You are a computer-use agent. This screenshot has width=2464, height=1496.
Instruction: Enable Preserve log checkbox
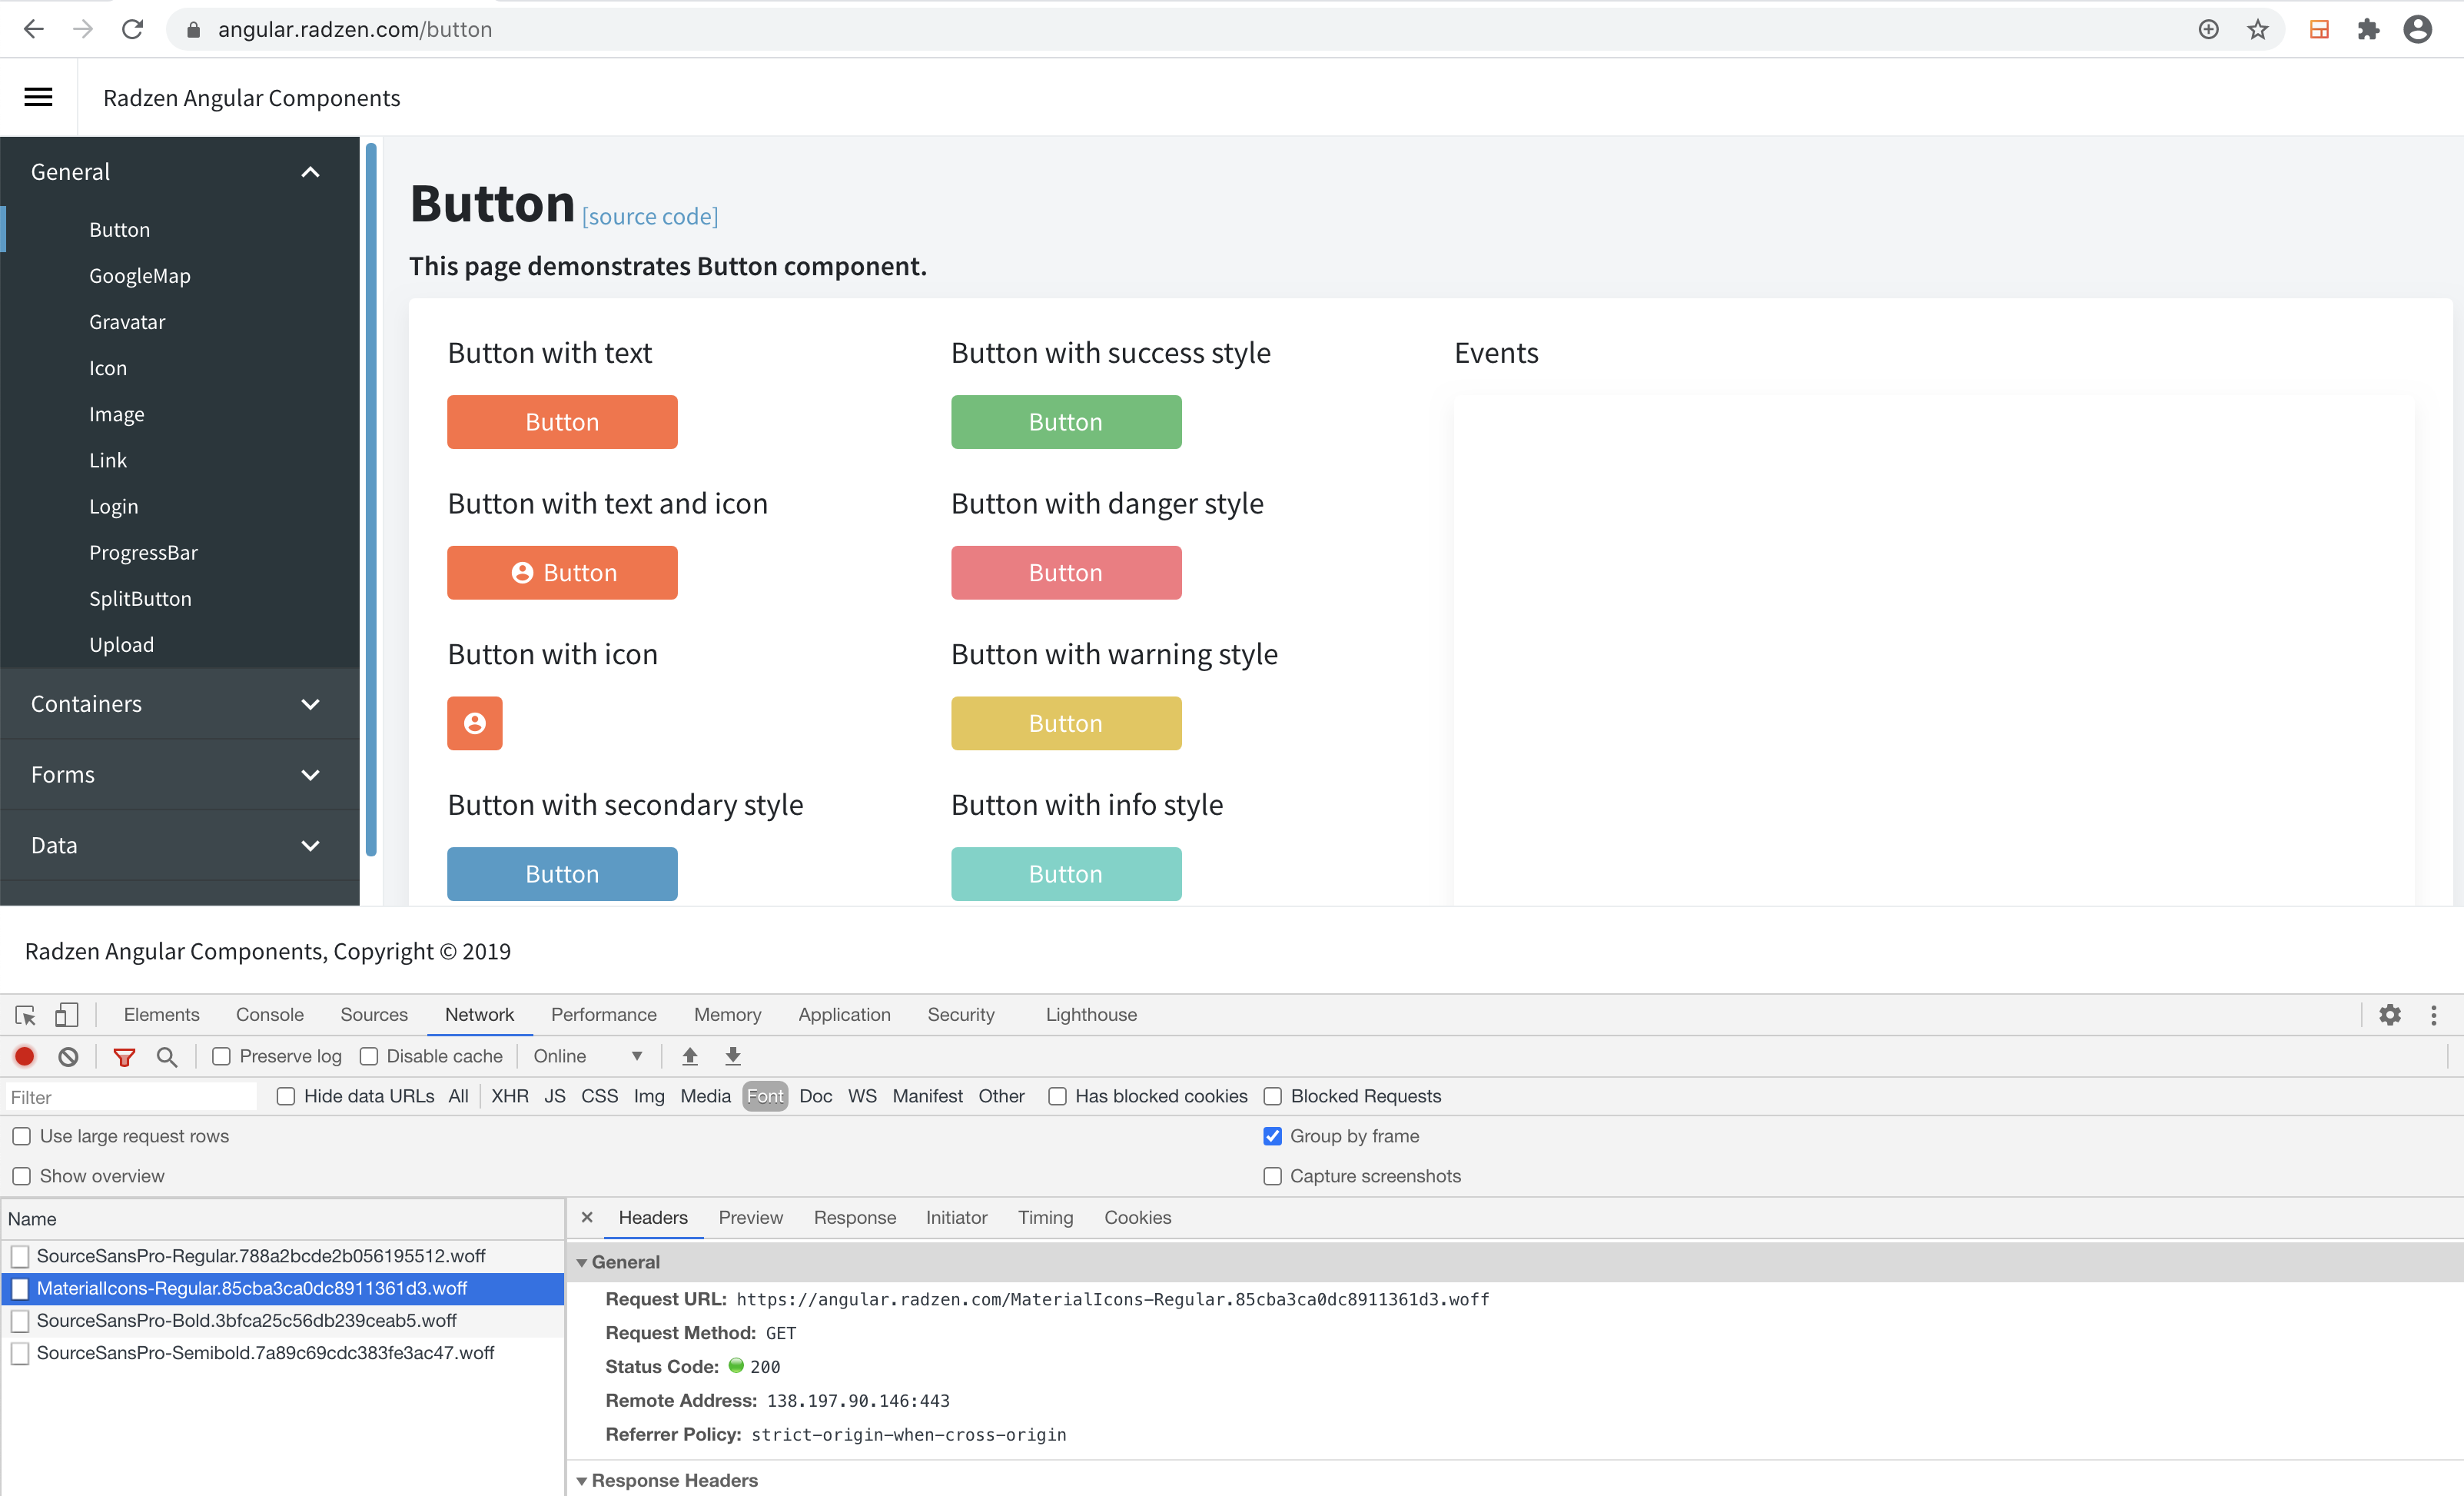point(222,1056)
